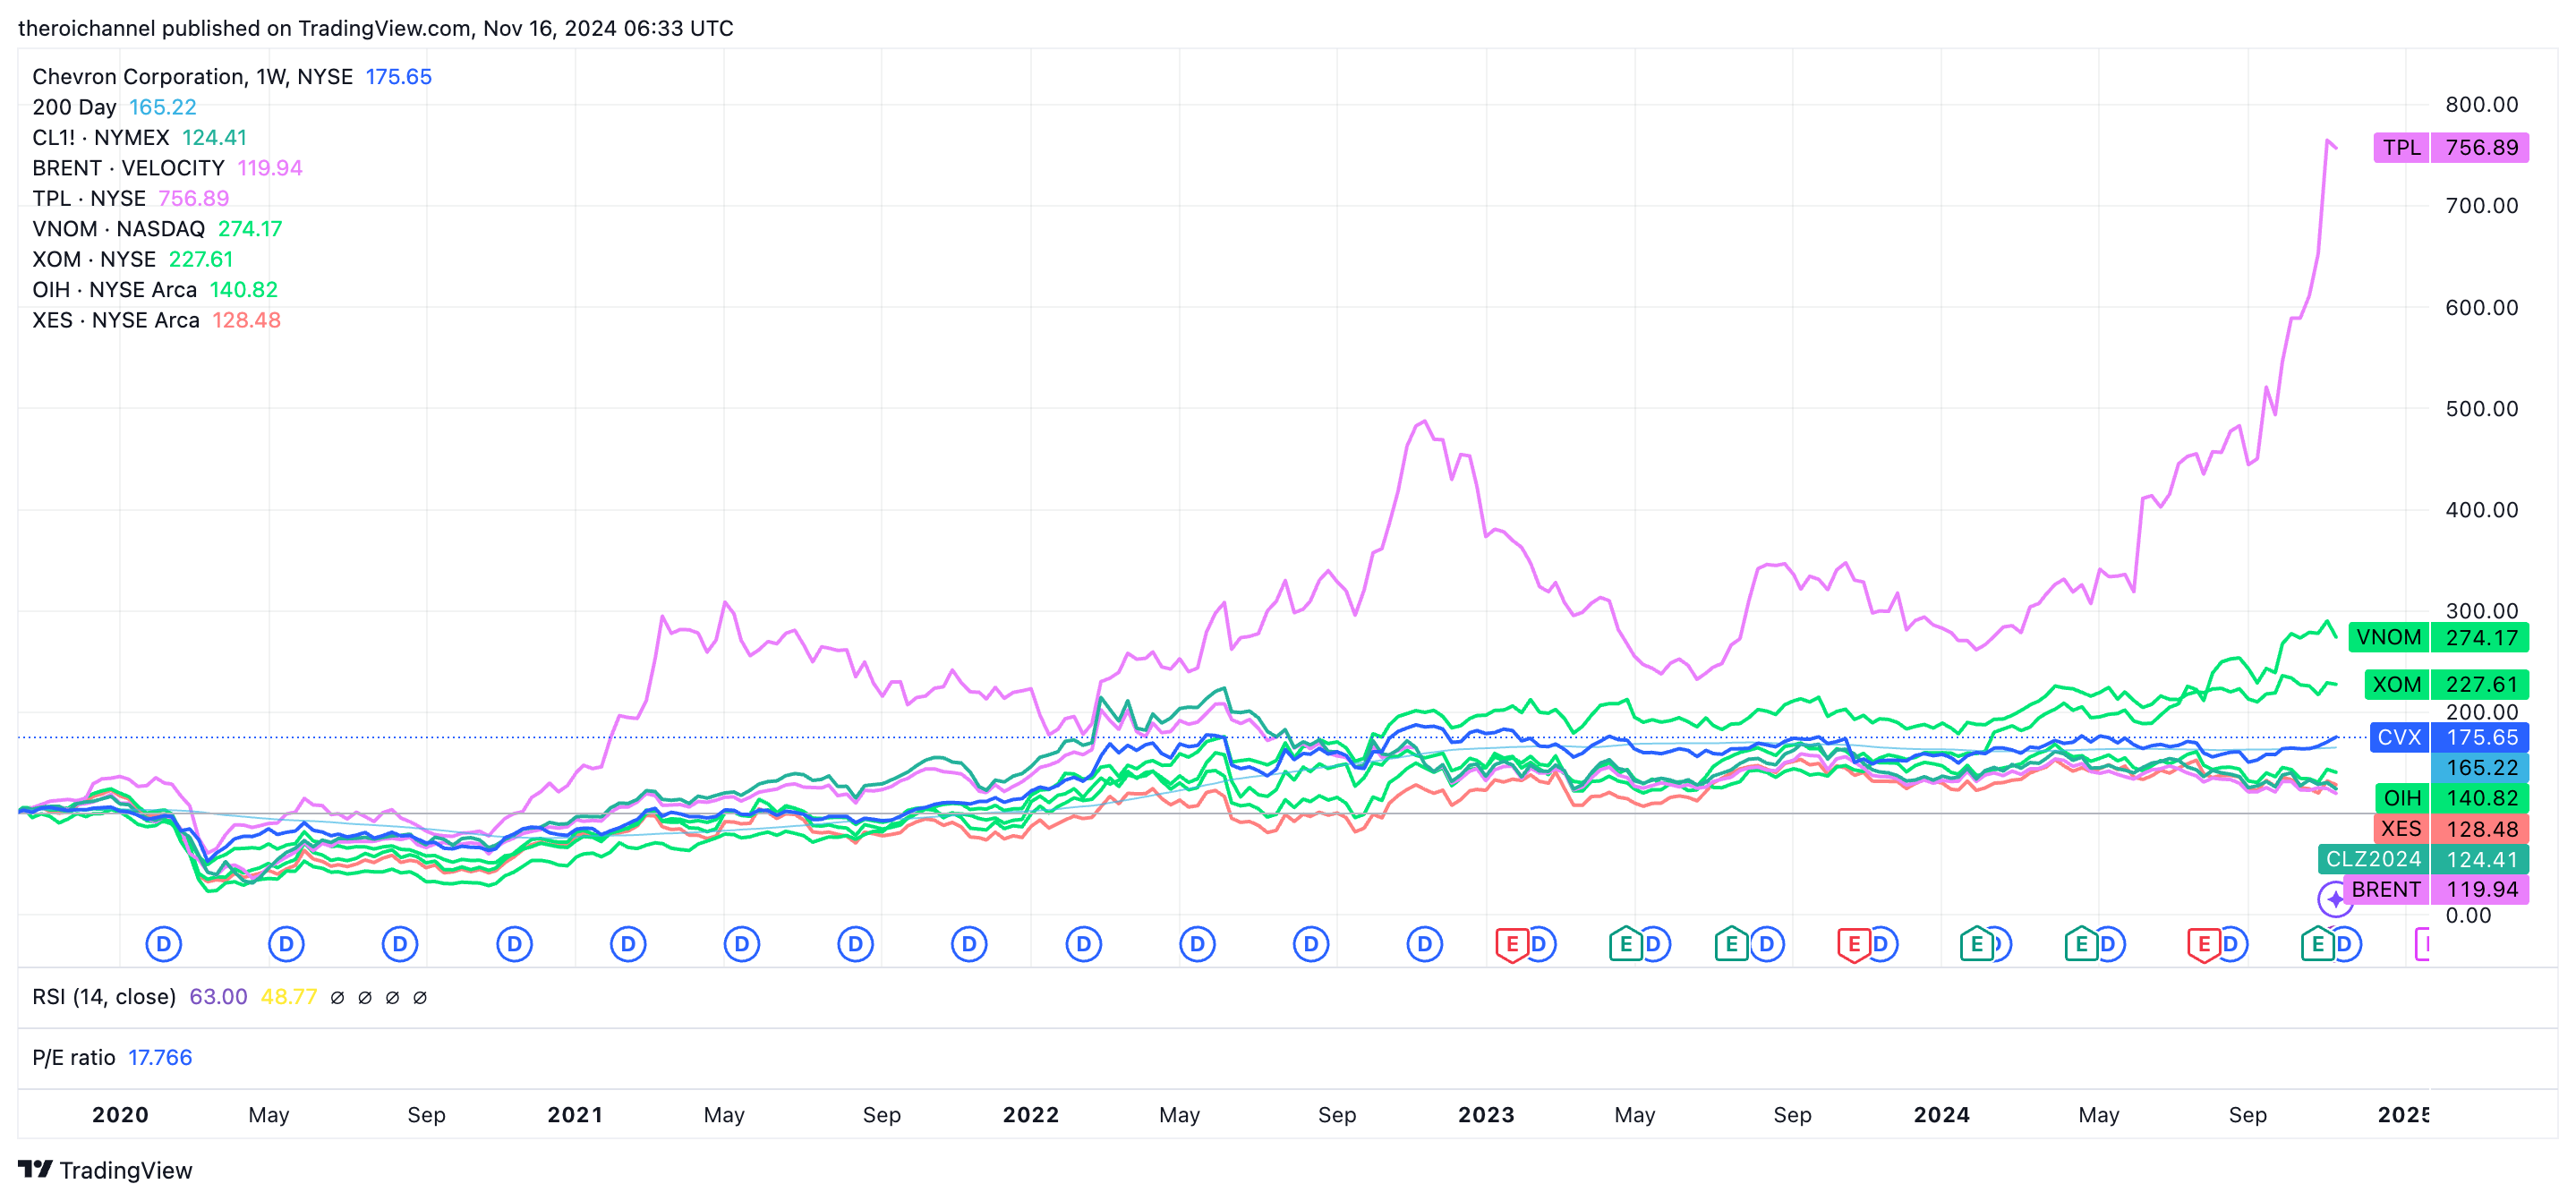Toggle the XES · NYSE Arca legend entry
This screenshot has height=1201, width=2576.
tap(115, 320)
